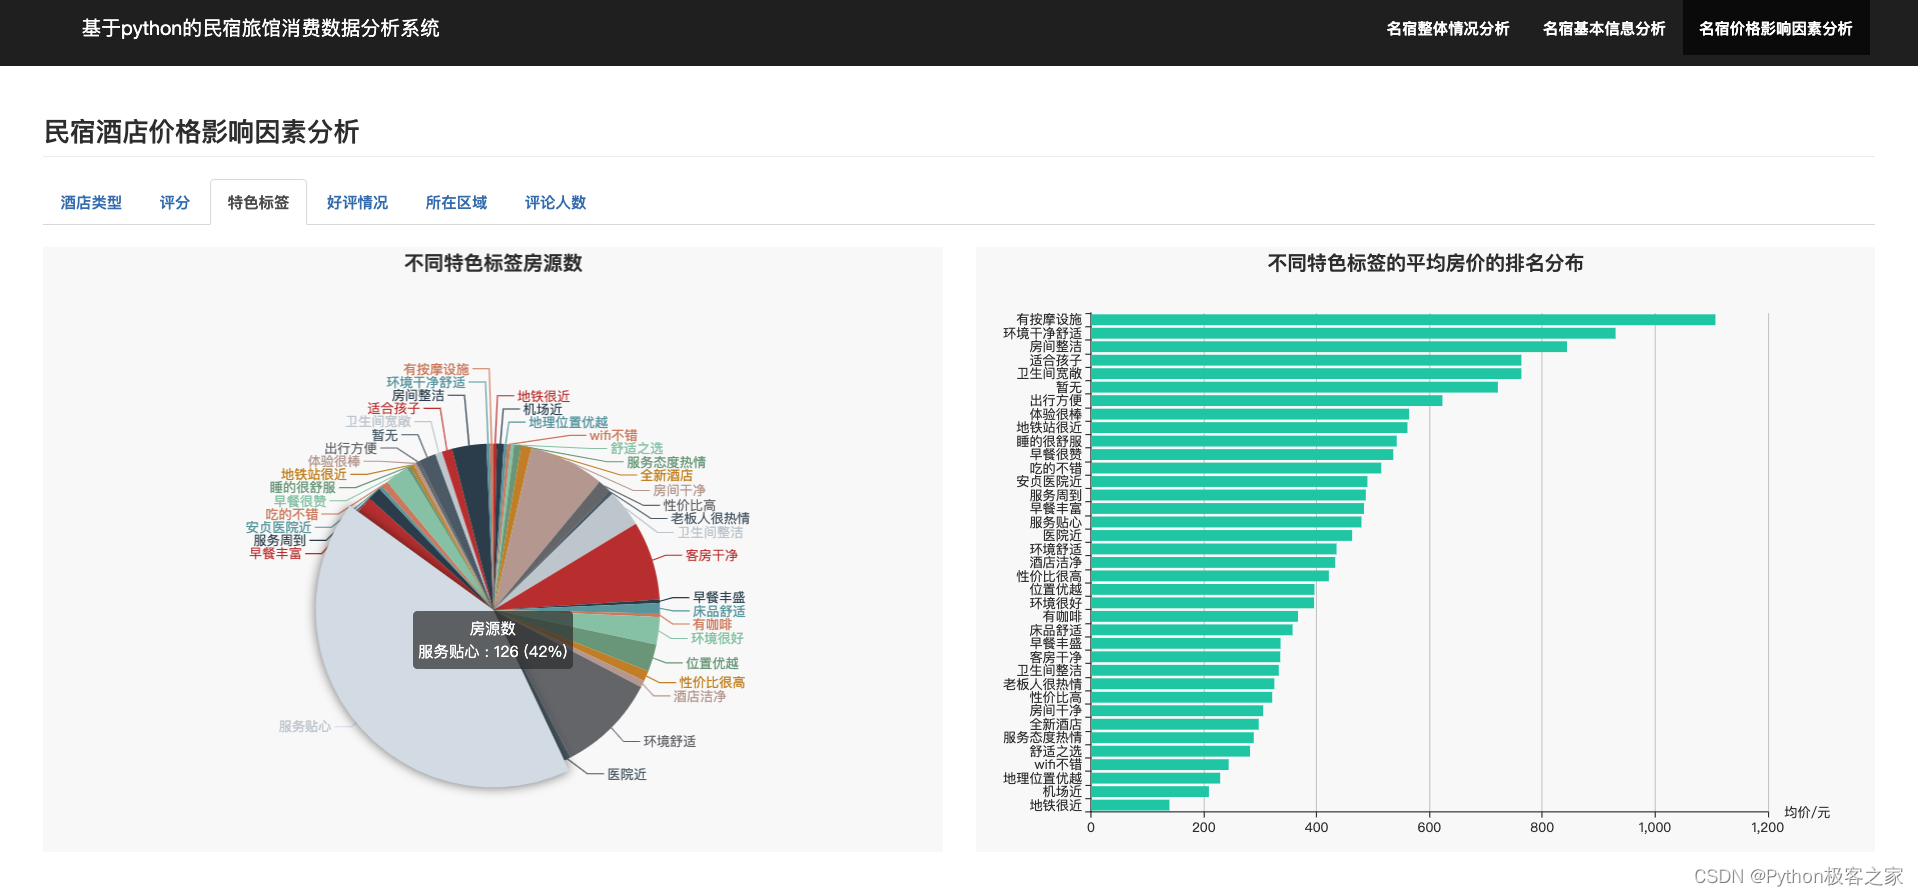Show the 评论人数 tab
Viewport: 1918px width, 896px height.
point(555,202)
